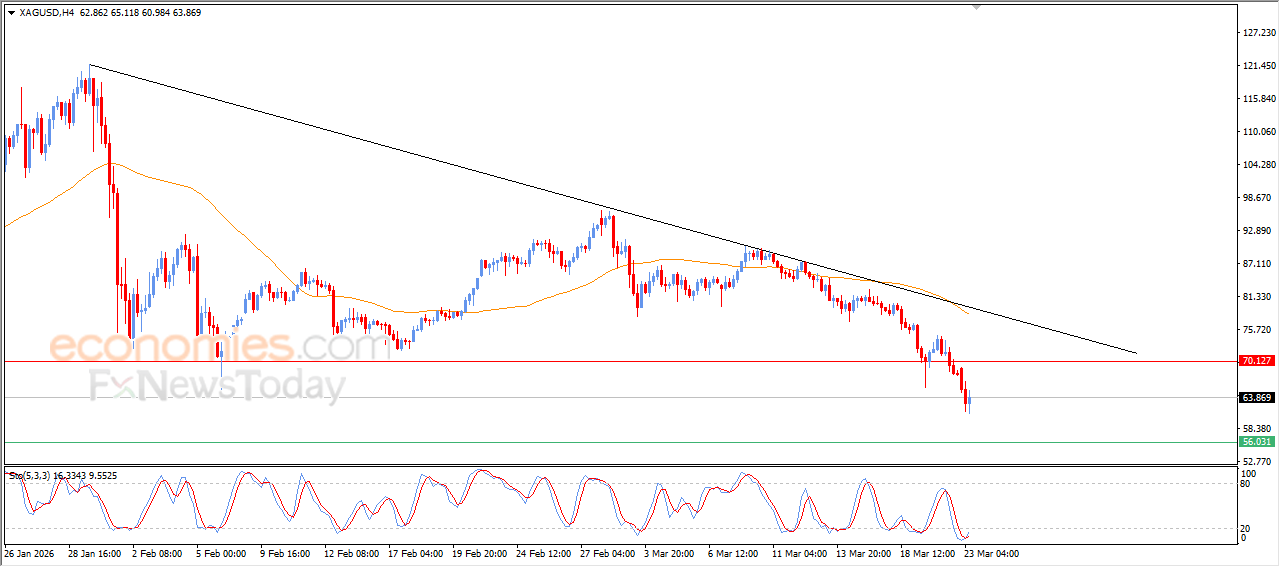The image size is (1280, 567).
Task: Click the 75.720 price axis value
Action: (x=1257, y=330)
